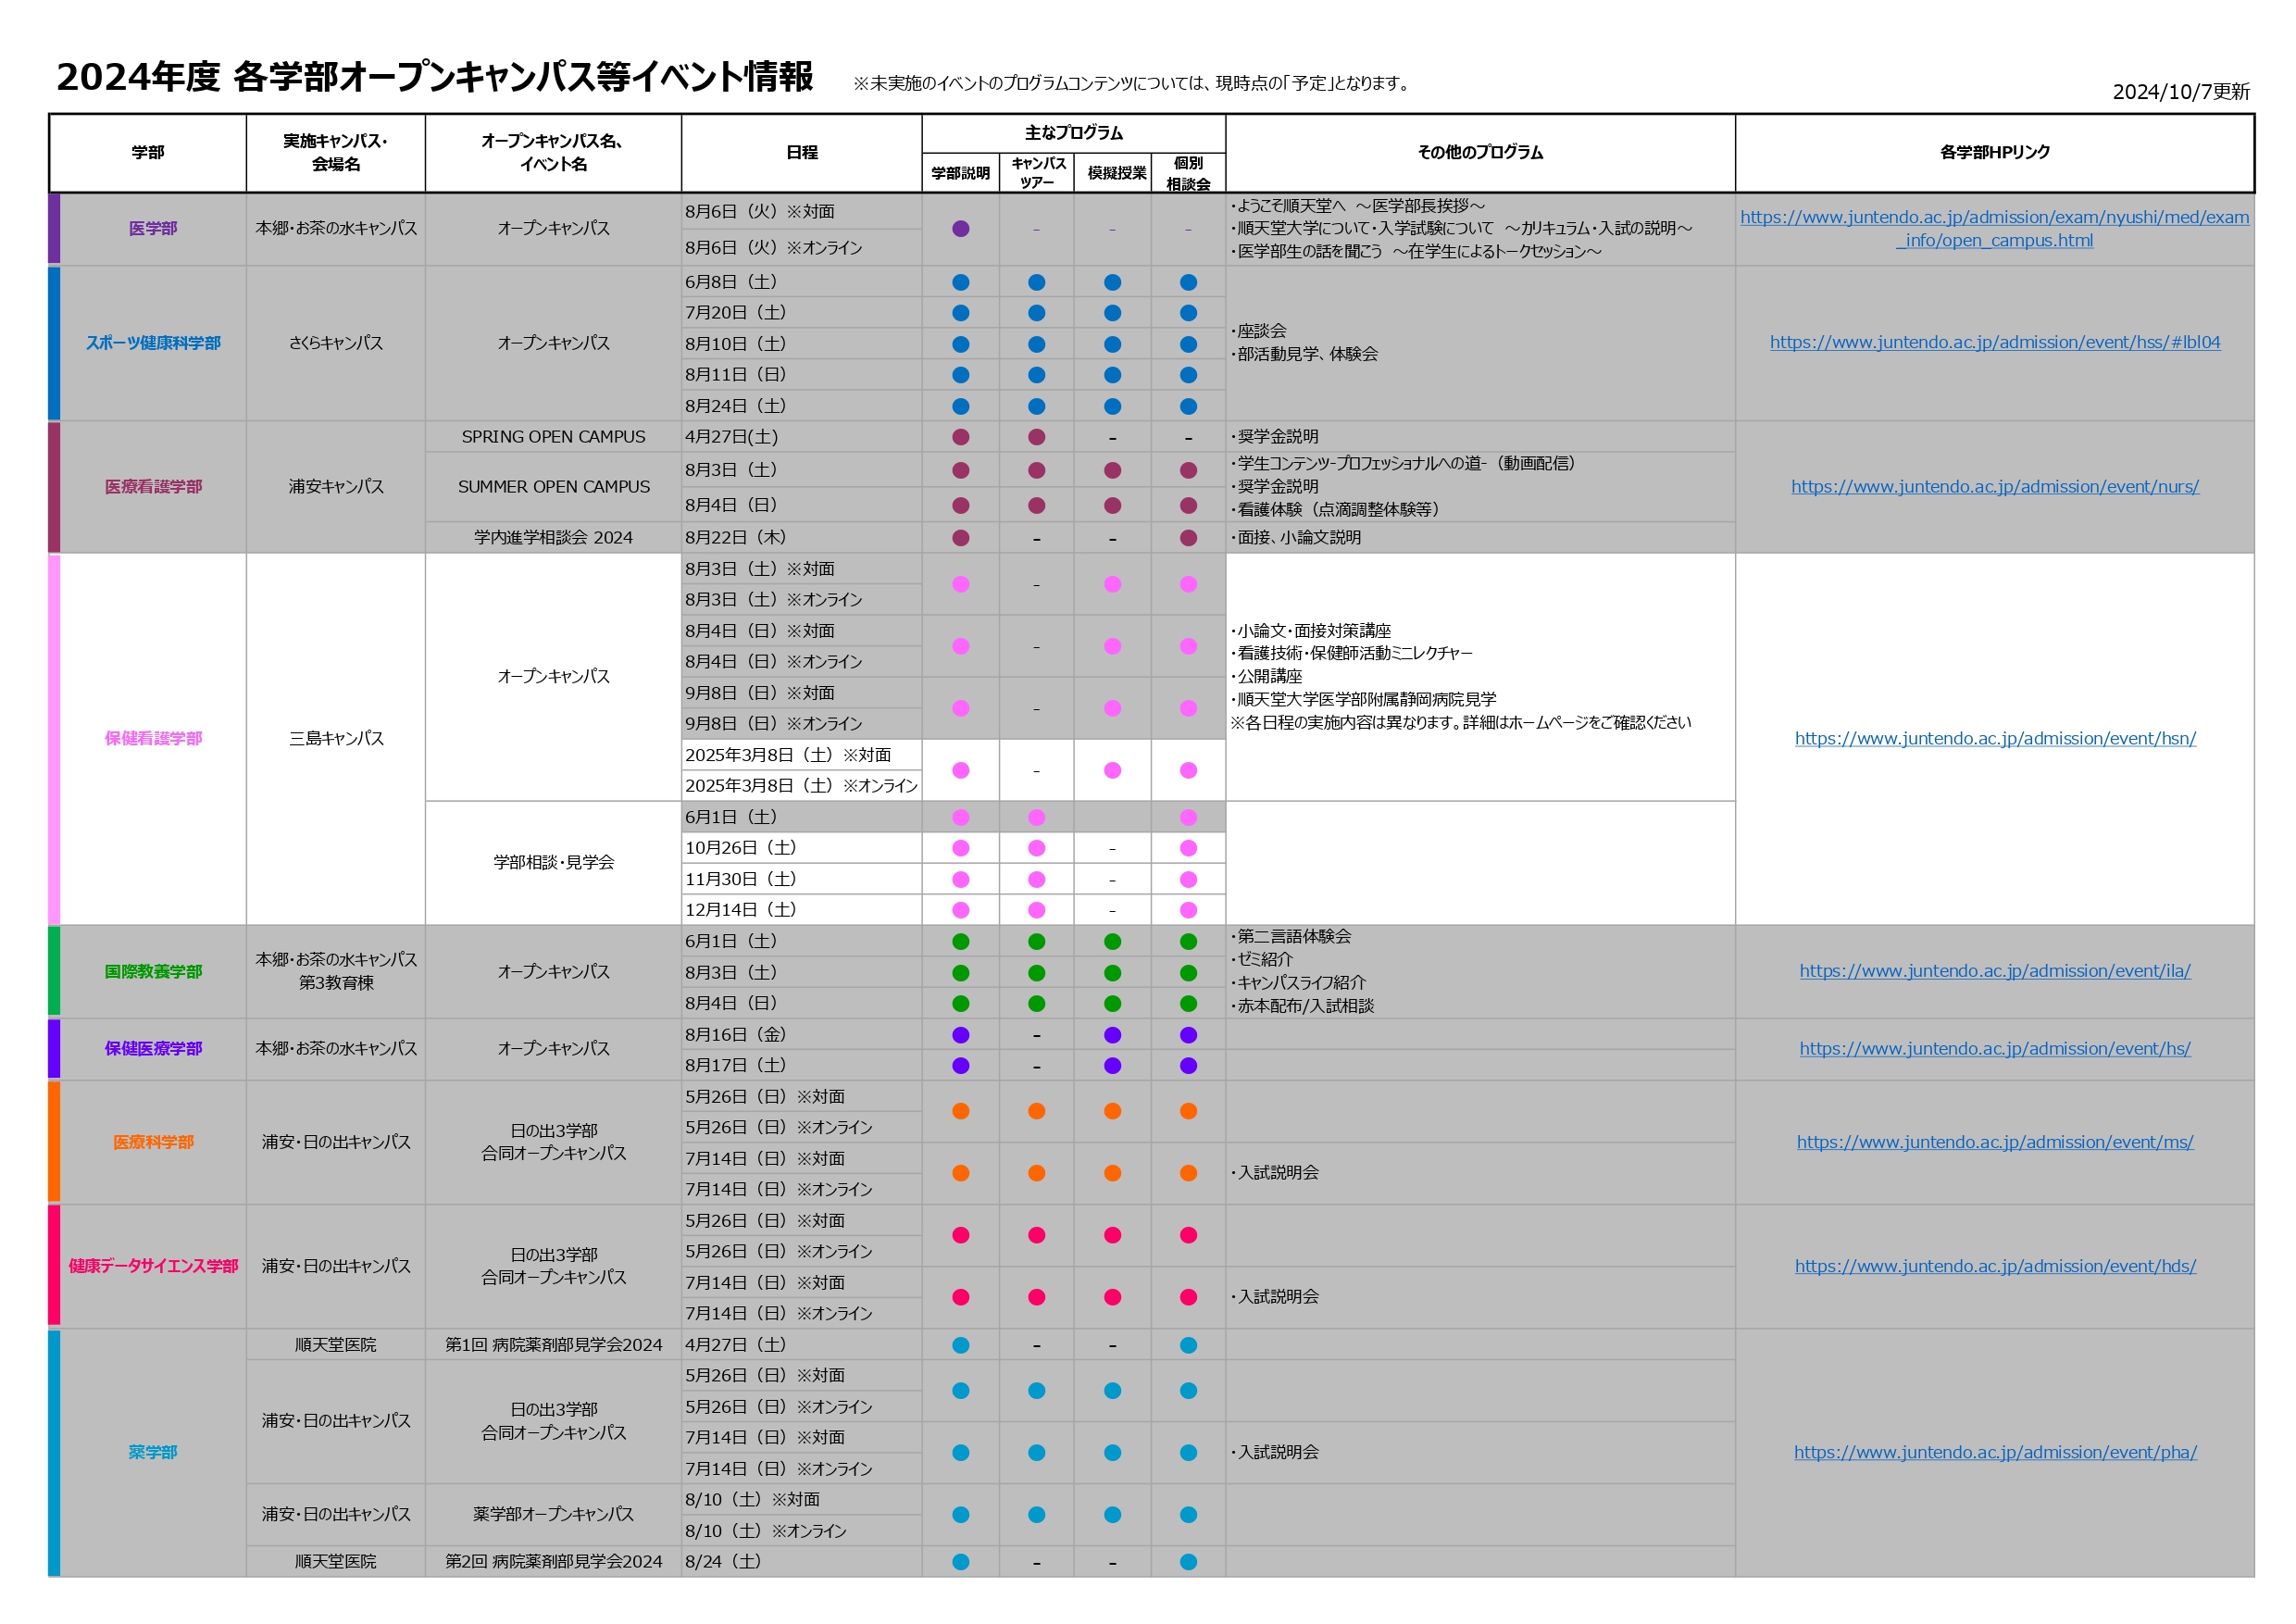
Task: Click the 個別相談会 dot for 8/24（土）
Action: coord(1188,1562)
